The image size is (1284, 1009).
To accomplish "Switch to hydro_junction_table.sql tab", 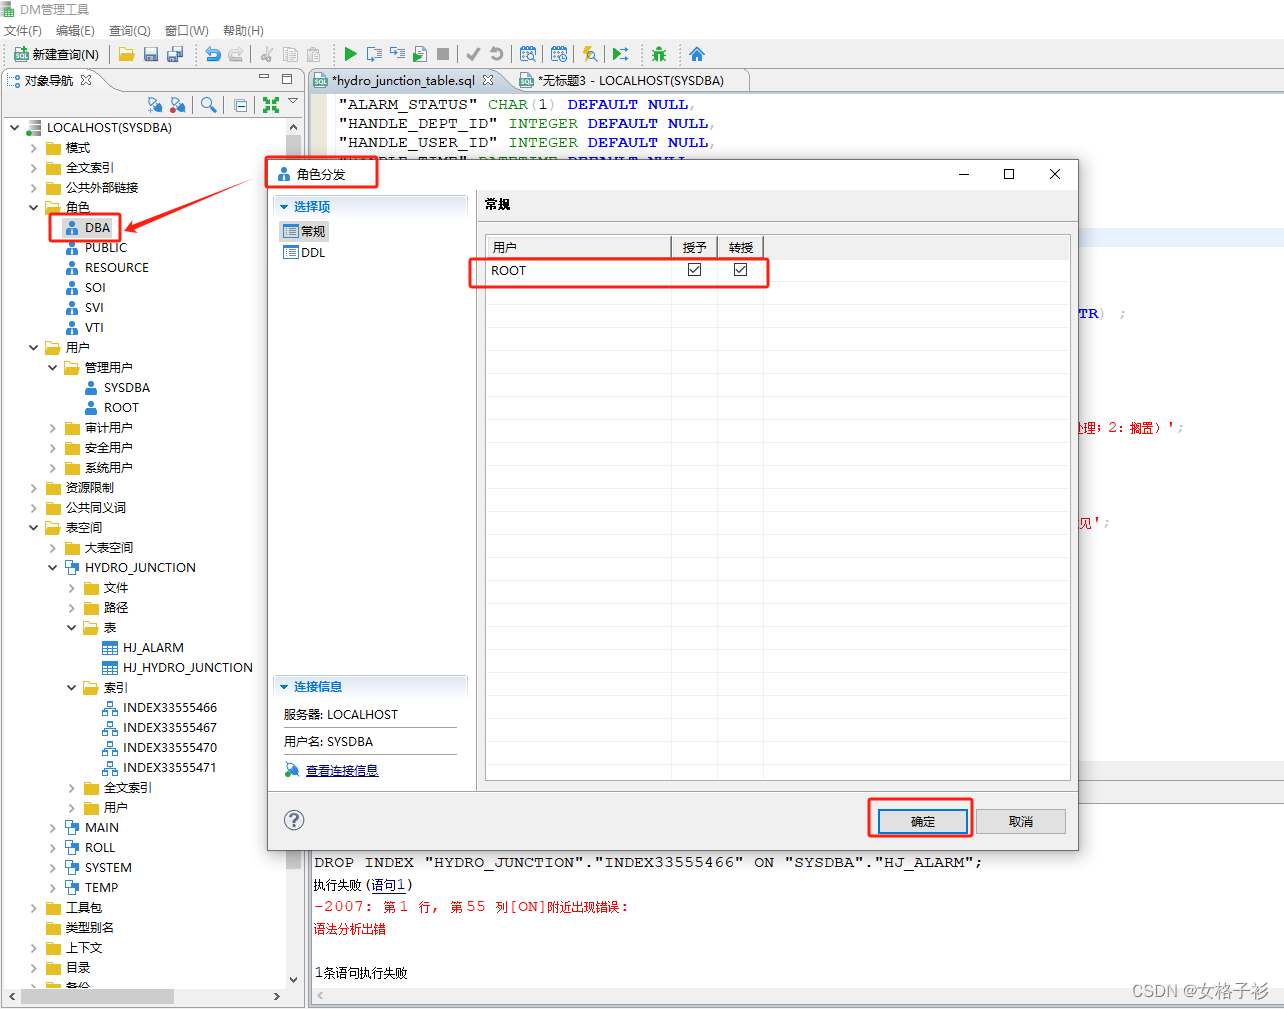I will pyautogui.click(x=403, y=80).
